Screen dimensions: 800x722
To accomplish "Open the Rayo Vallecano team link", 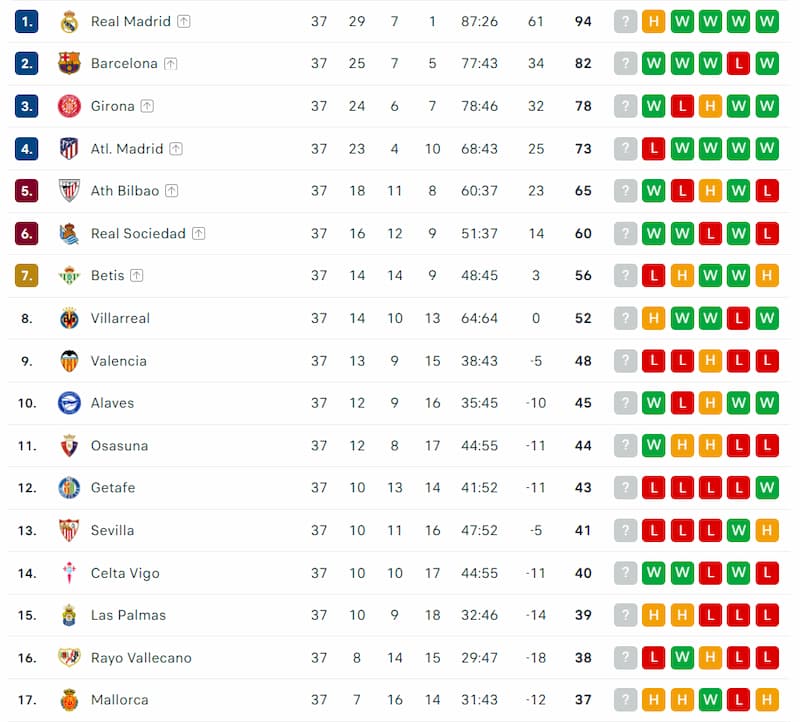I will (x=141, y=658).
